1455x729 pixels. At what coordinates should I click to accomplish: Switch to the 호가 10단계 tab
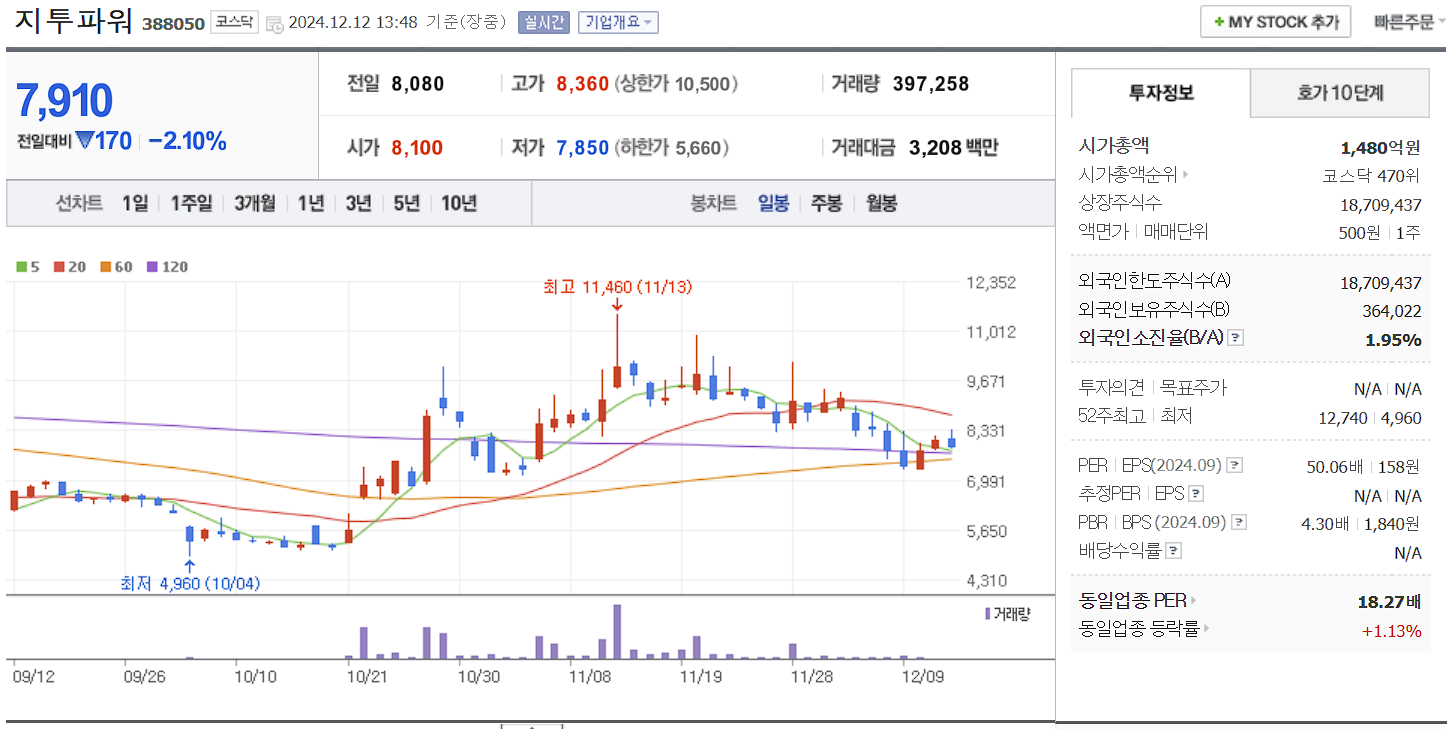[x=1338, y=92]
